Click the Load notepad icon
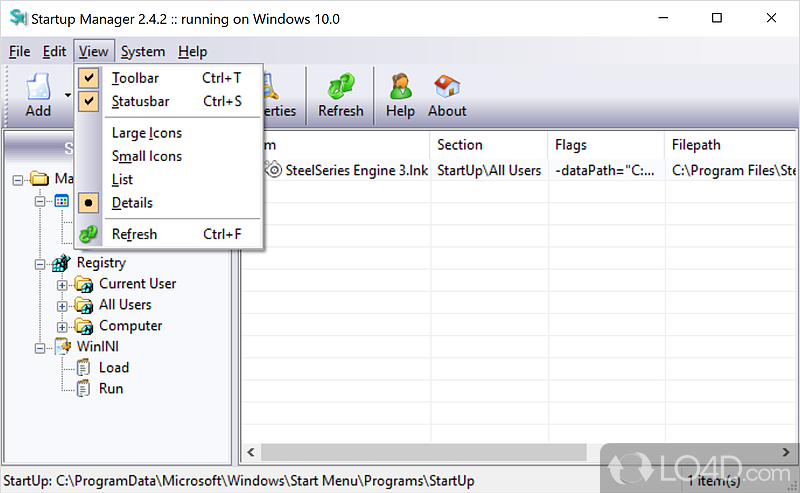Viewport: 800px width, 493px height. click(83, 368)
